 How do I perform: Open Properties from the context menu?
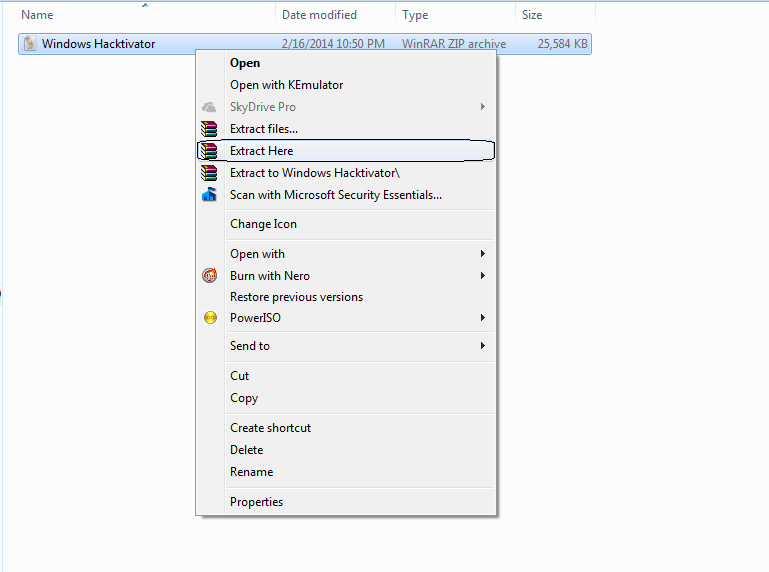[346, 502]
